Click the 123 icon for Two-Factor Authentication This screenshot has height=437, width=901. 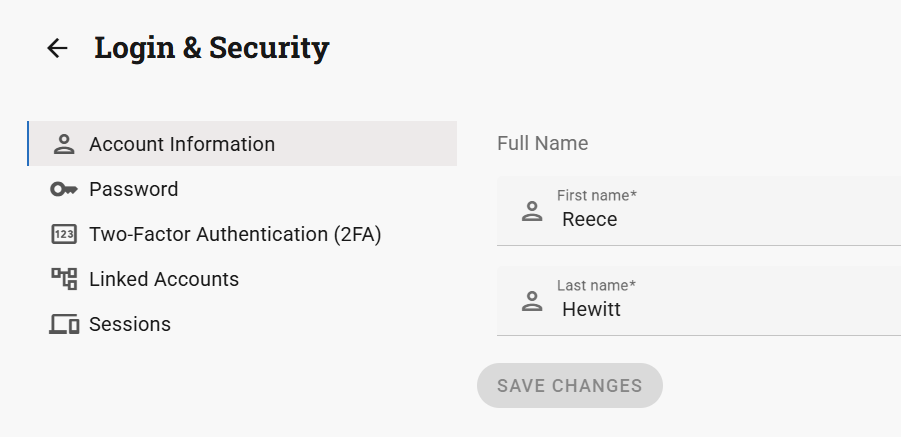64,234
